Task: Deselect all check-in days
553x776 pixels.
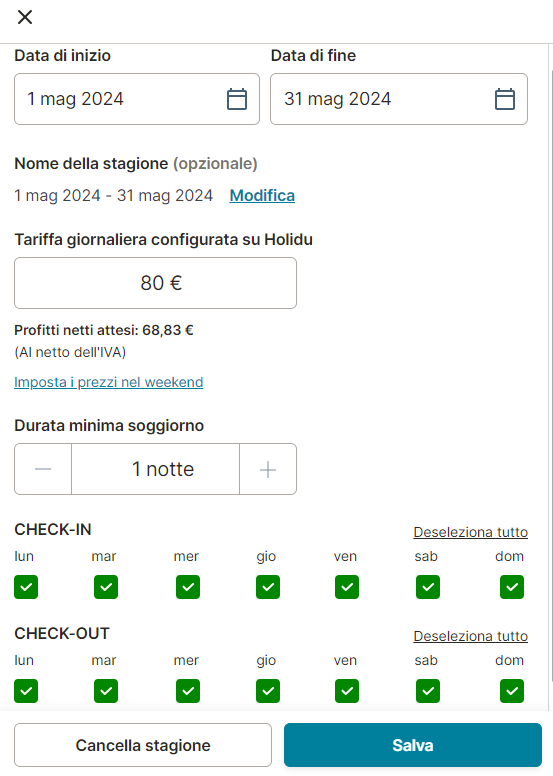Action: coord(470,532)
